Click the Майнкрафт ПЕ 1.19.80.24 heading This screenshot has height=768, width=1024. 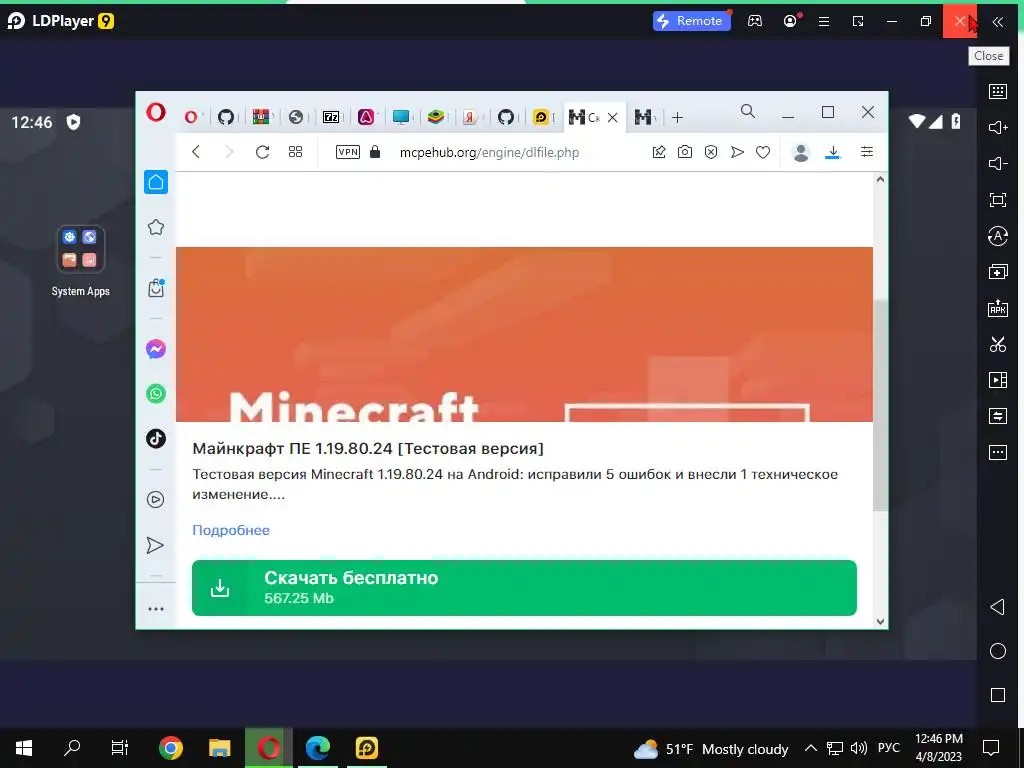click(368, 449)
